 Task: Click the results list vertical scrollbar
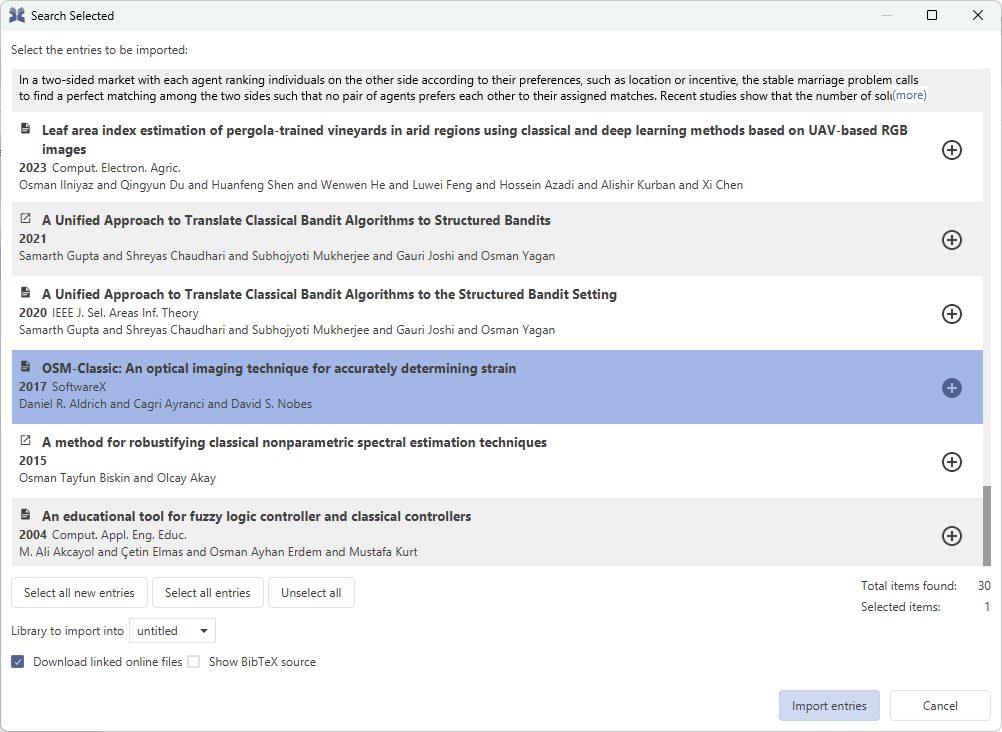[988, 525]
